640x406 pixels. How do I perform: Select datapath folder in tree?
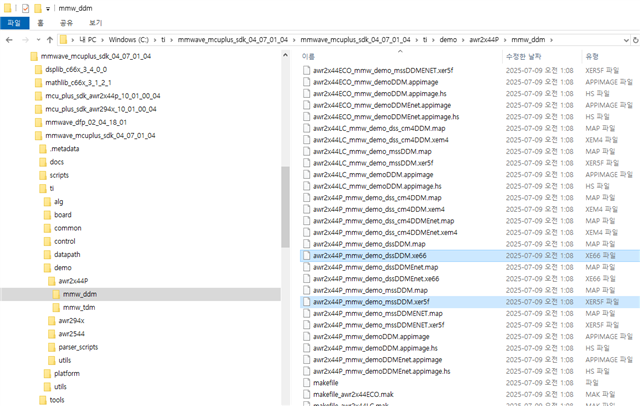pyautogui.click(x=67, y=254)
